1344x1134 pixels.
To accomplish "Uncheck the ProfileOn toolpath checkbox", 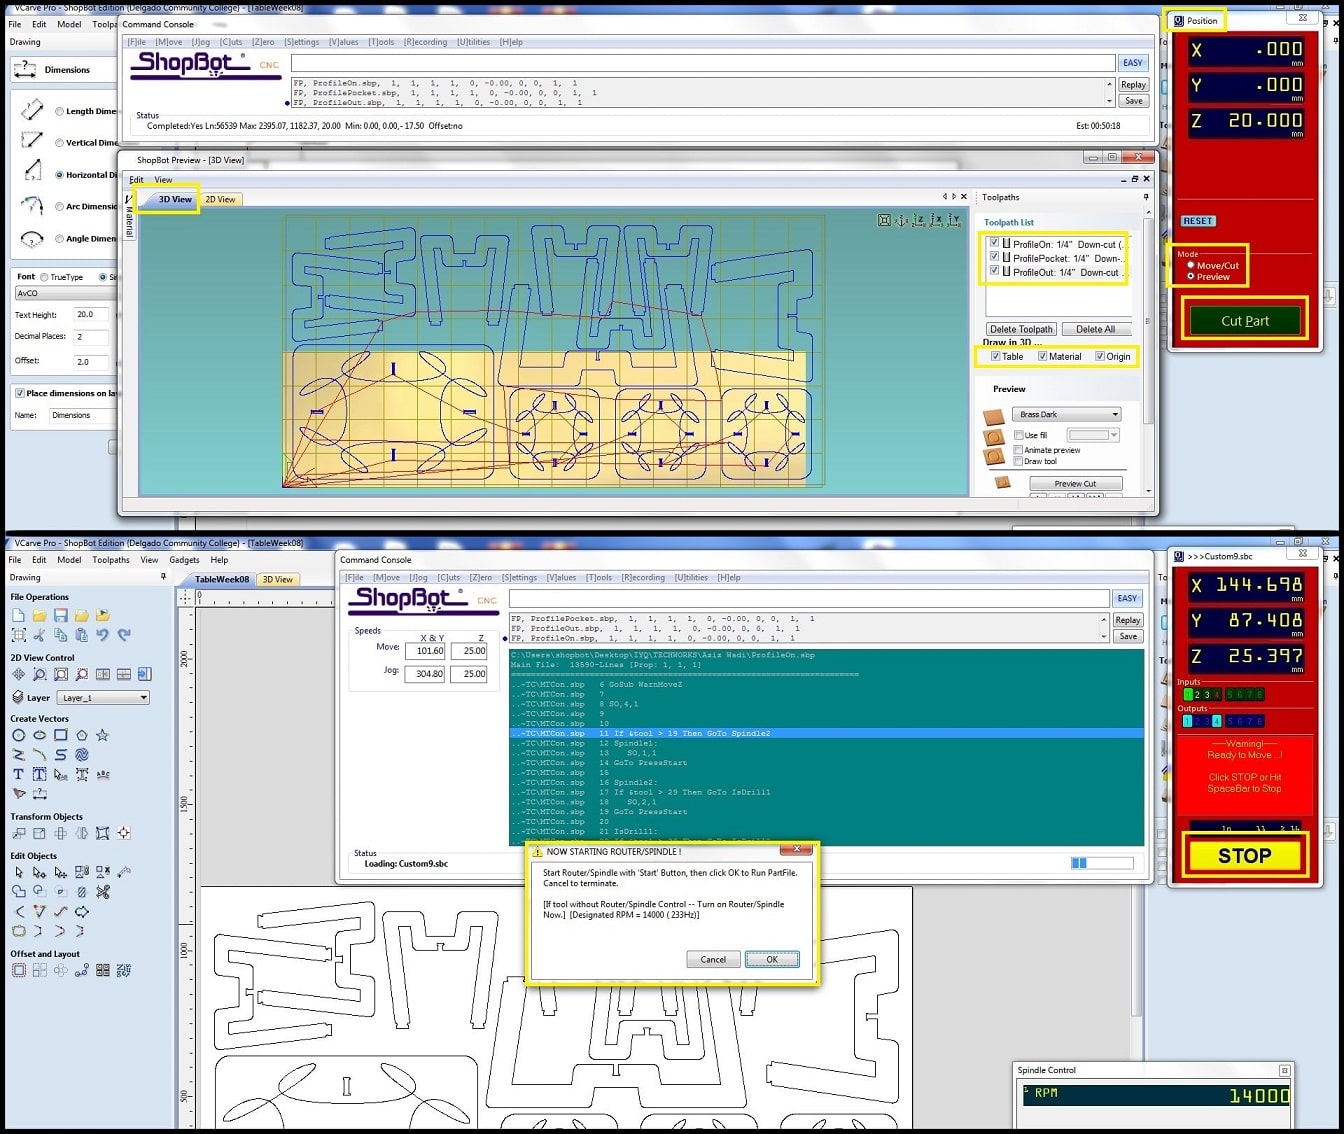I will click(994, 243).
